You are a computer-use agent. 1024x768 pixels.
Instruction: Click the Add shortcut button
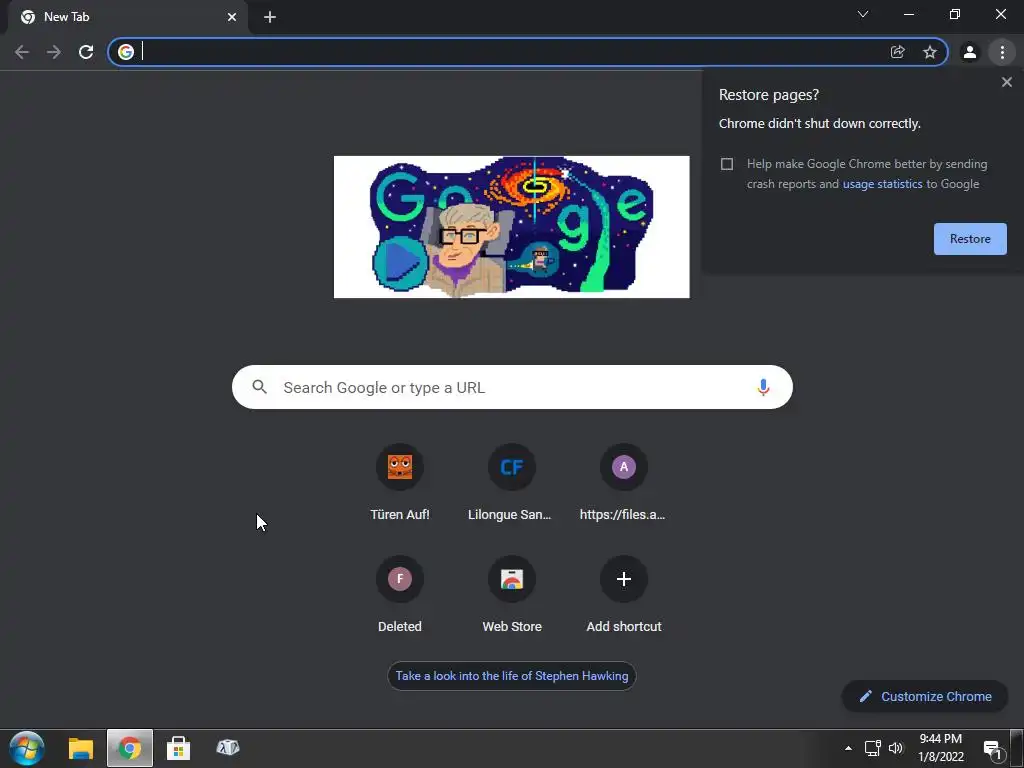click(624, 595)
